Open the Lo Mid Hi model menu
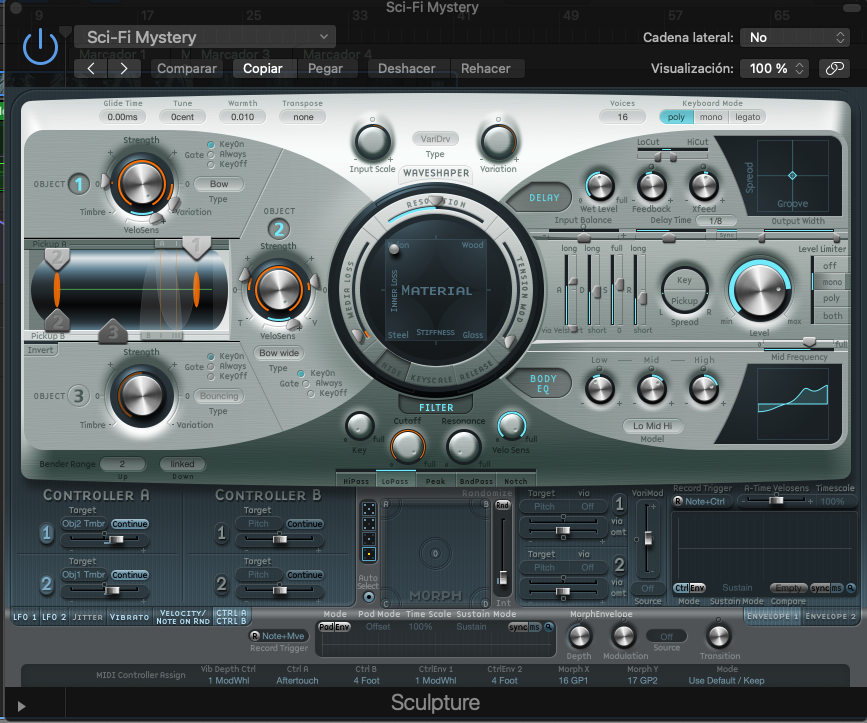This screenshot has height=723, width=867. [x=651, y=425]
